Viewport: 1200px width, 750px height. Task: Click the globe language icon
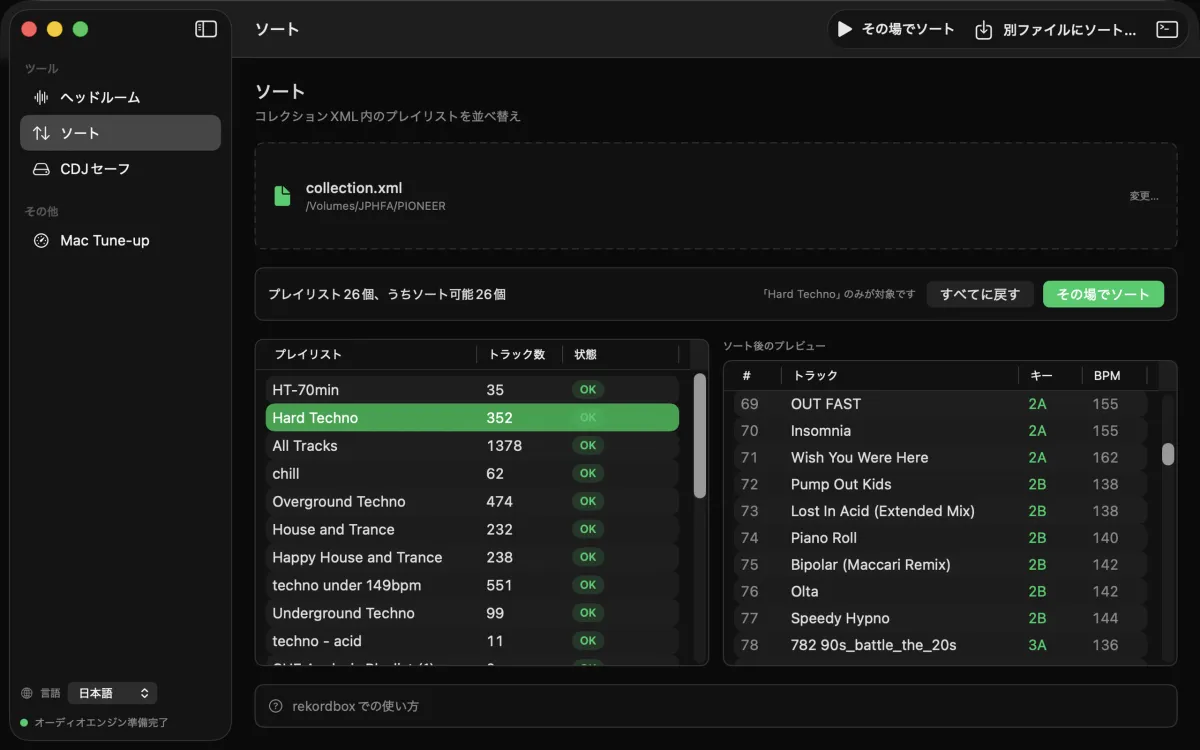point(27,693)
